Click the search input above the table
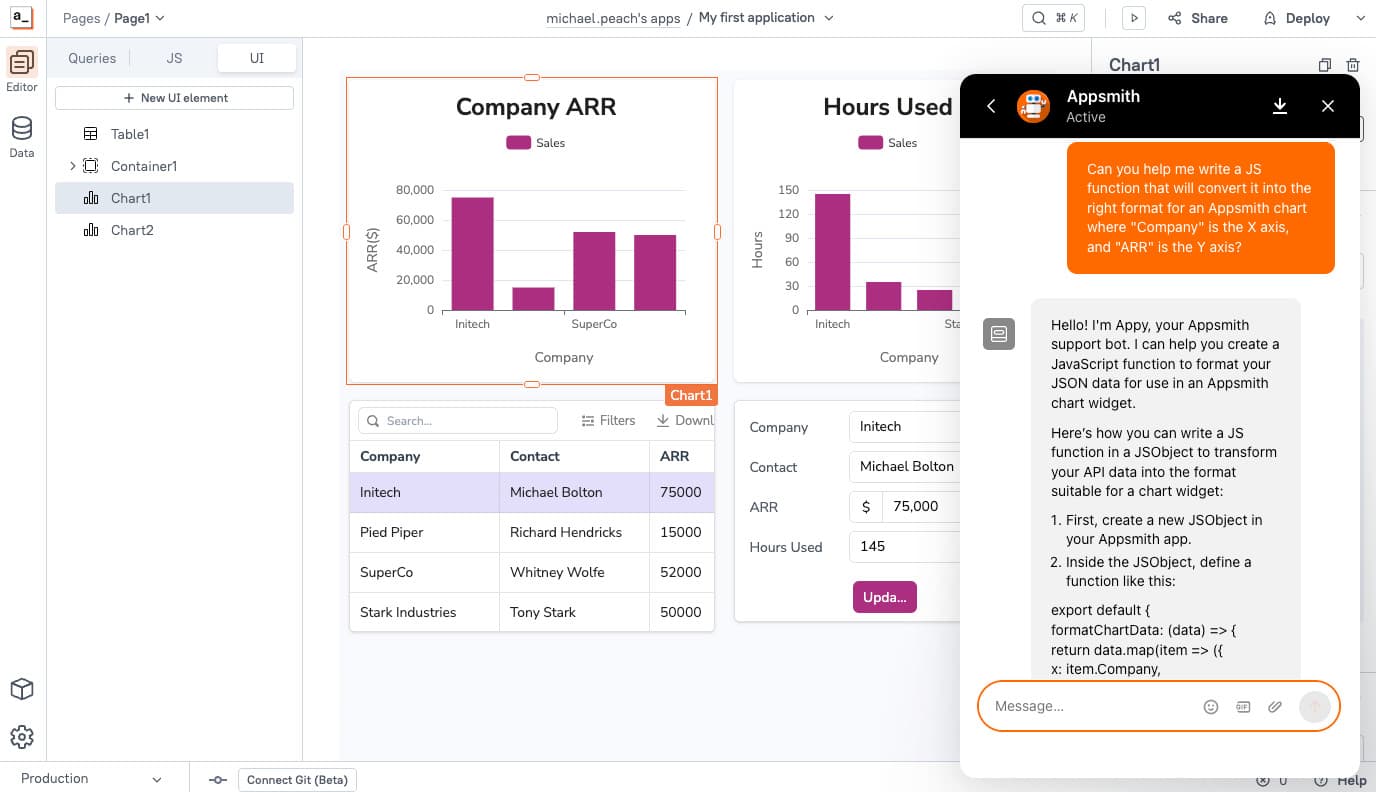1376x792 pixels. tap(457, 420)
